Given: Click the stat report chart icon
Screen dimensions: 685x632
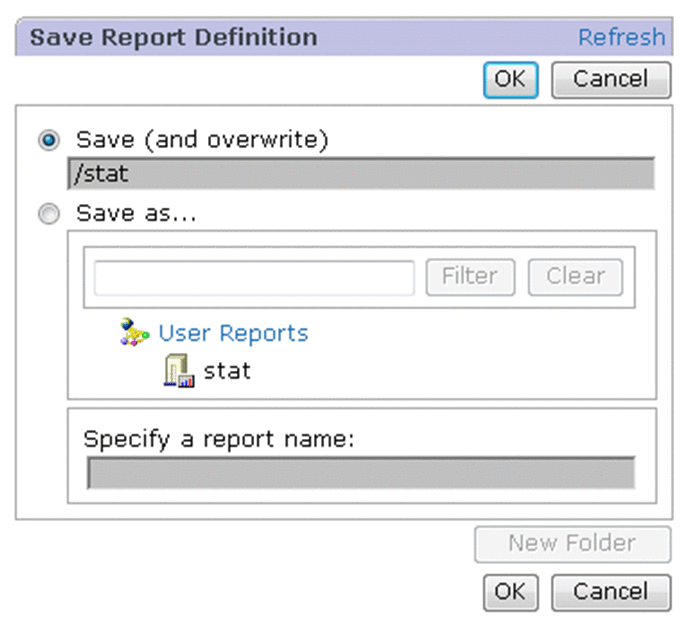Looking at the screenshot, I should [178, 372].
